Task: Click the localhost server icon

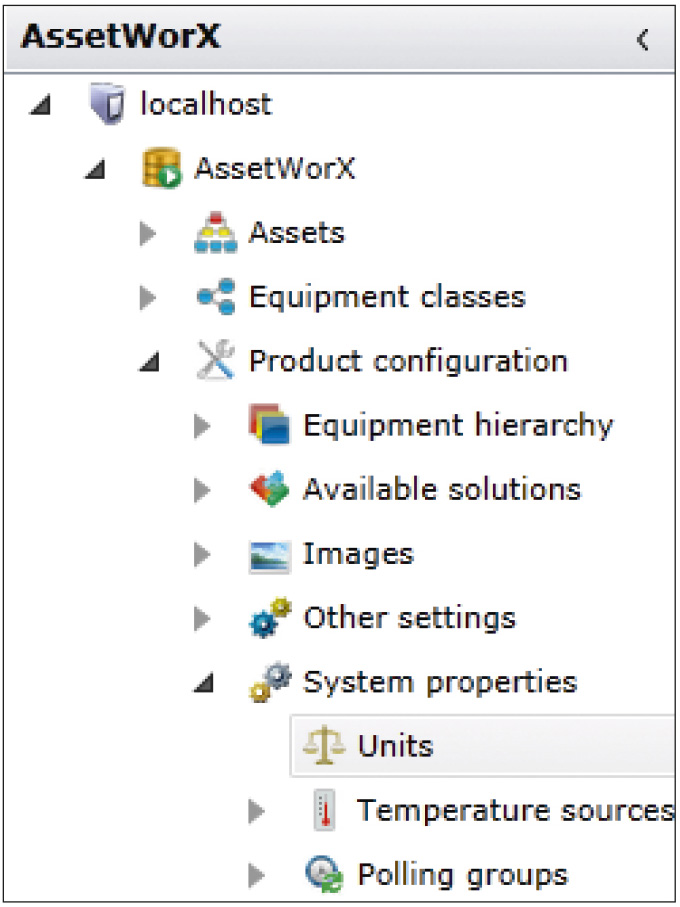Action: (107, 104)
